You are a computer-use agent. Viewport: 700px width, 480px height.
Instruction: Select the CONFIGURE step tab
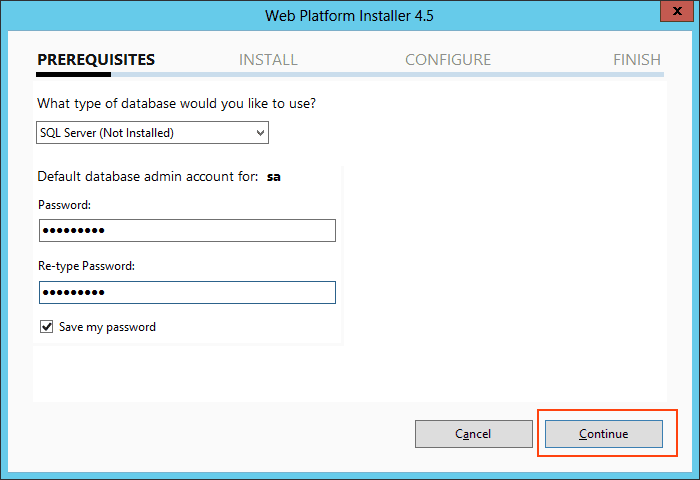[x=448, y=59]
